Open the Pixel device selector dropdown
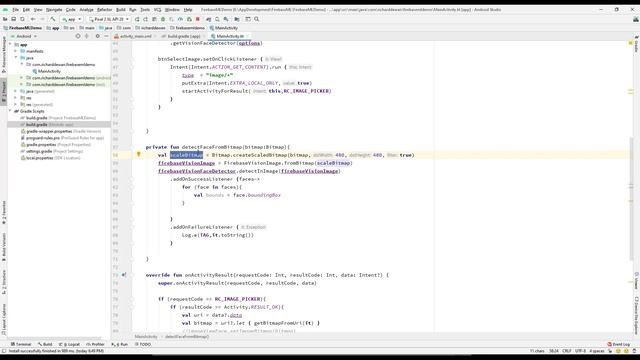Viewport: 640px width, 360px height. (109, 19)
